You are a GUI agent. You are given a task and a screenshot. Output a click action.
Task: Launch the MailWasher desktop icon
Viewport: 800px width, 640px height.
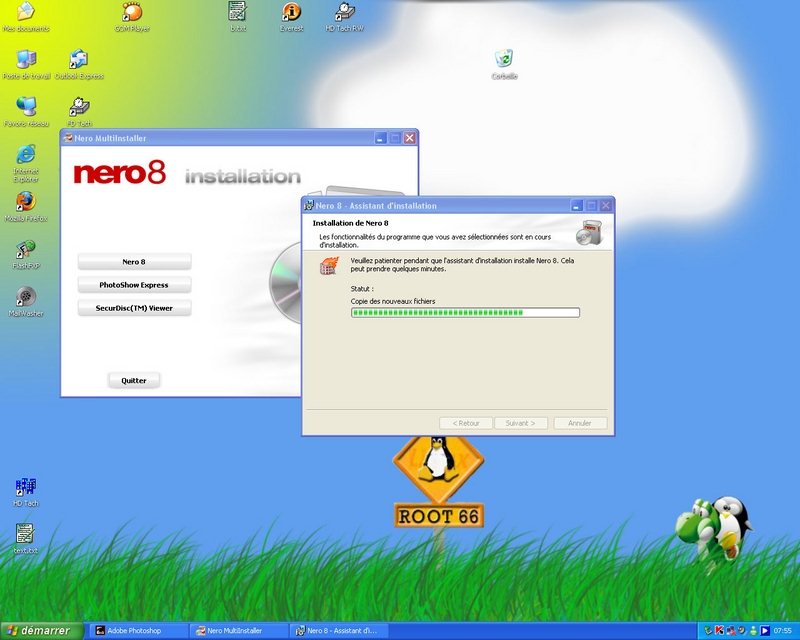tap(26, 302)
